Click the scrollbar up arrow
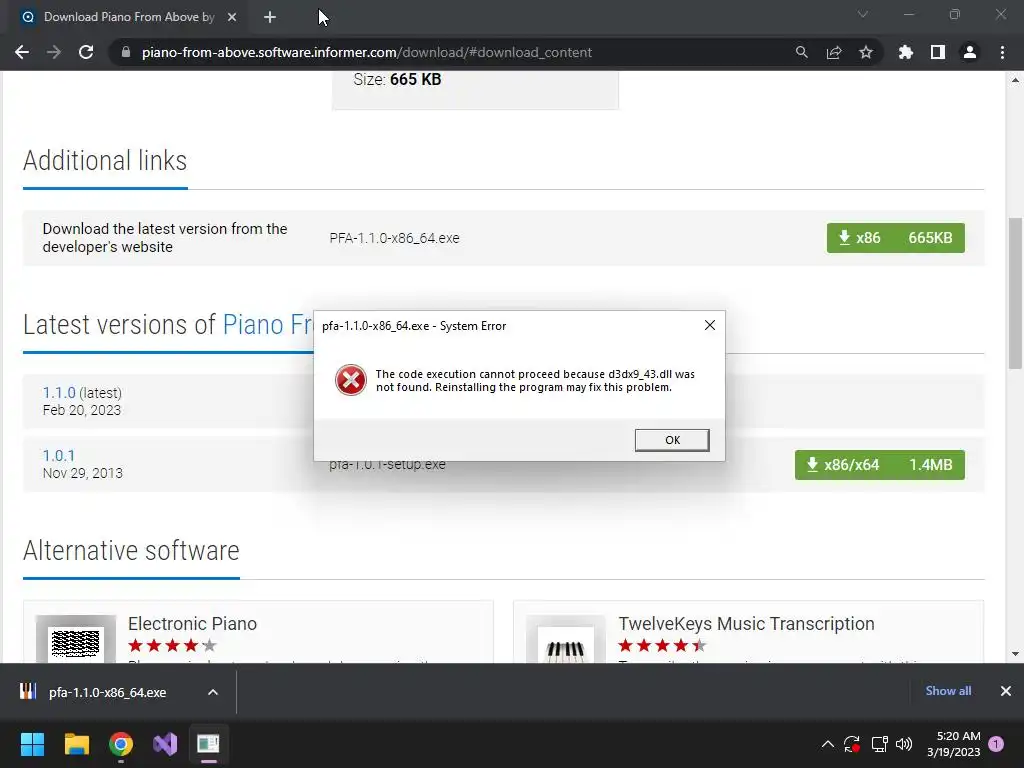Viewport: 1024px width, 768px height. (1015, 80)
